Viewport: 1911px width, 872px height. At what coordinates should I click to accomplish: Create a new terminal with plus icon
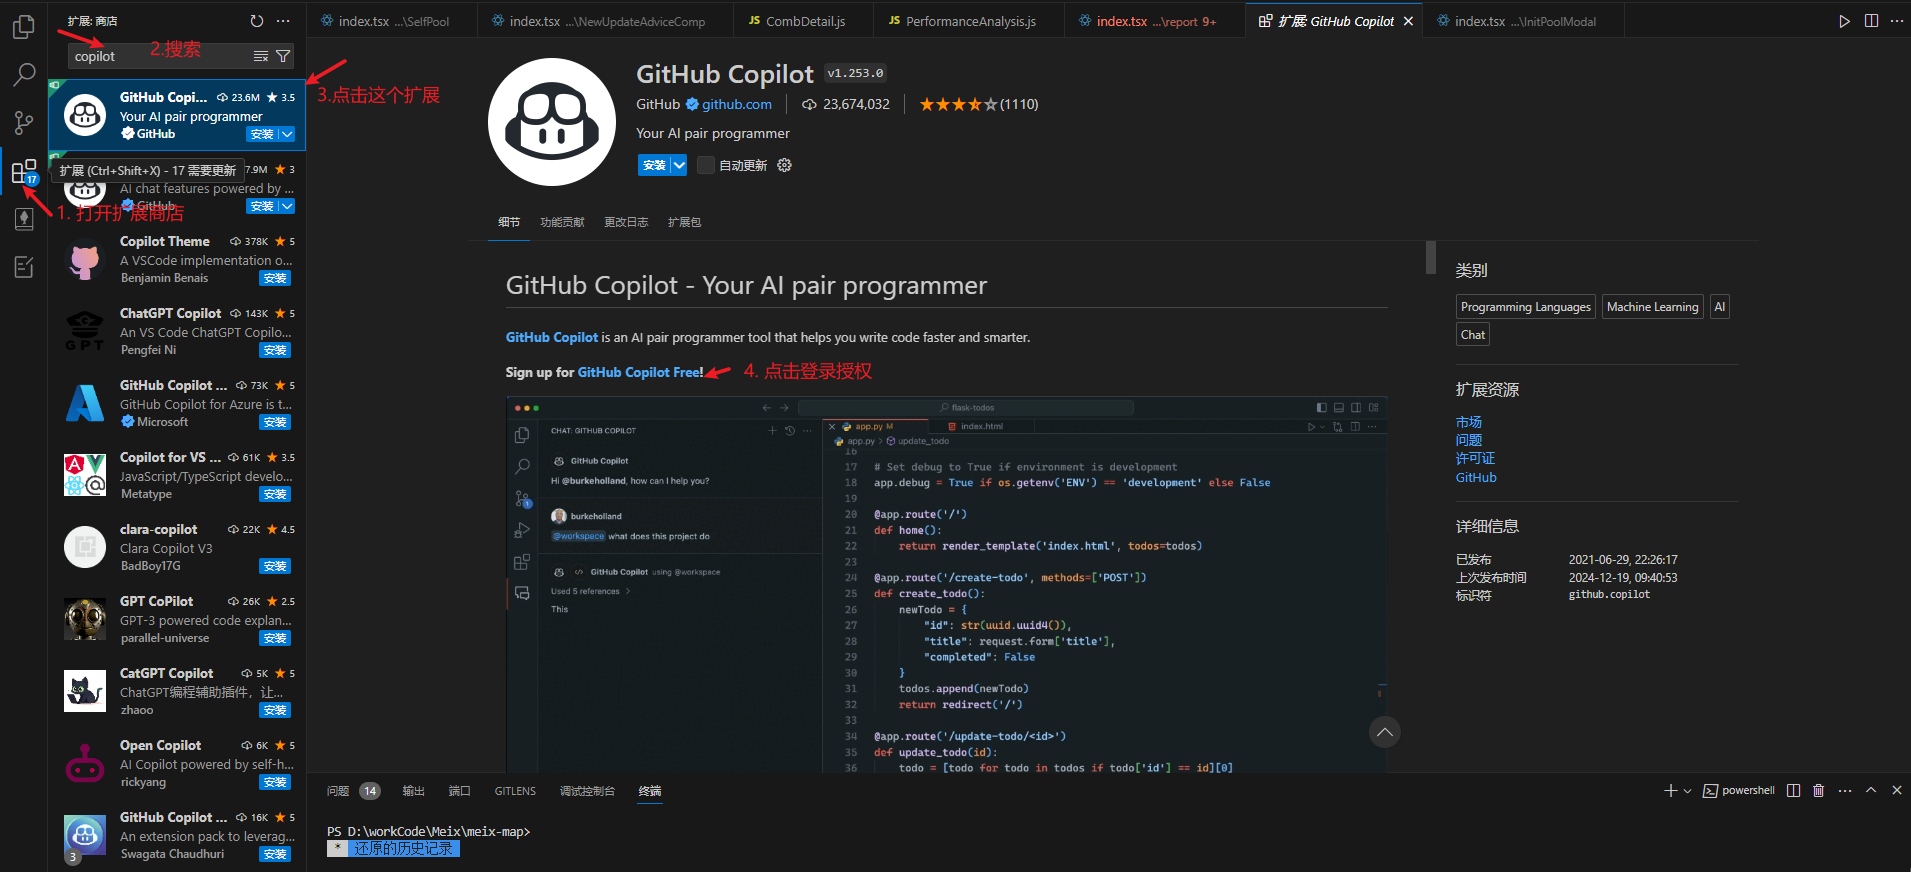tap(1670, 790)
